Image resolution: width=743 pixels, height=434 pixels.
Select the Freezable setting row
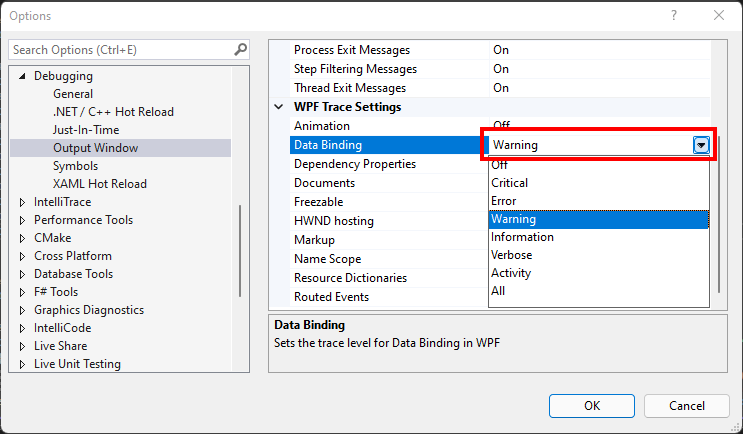(389, 202)
